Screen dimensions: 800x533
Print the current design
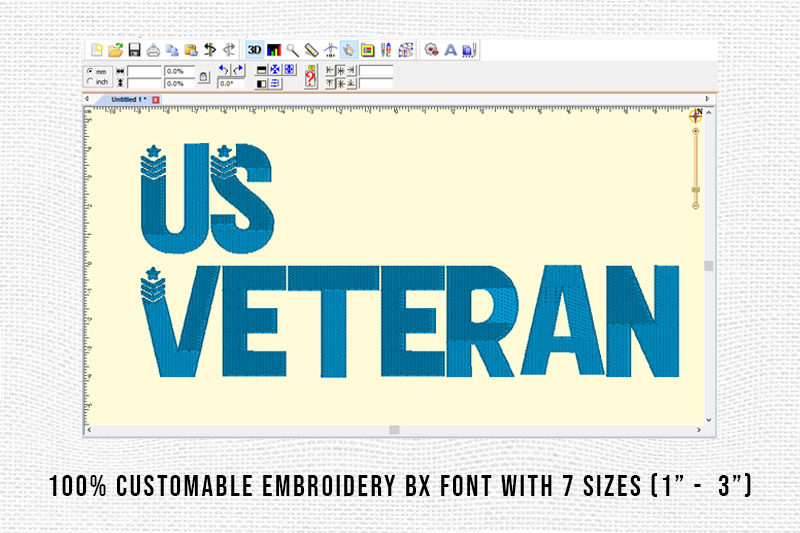click(153, 50)
